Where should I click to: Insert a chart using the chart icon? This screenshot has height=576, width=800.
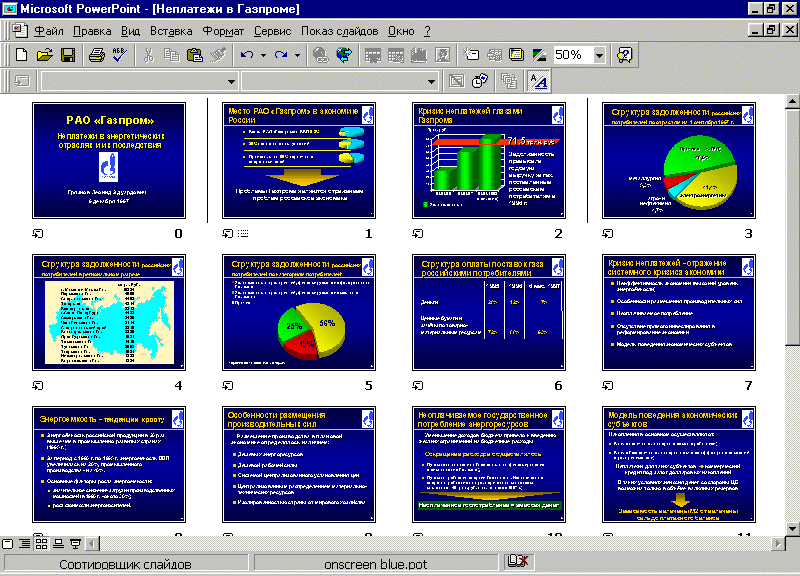pos(419,55)
